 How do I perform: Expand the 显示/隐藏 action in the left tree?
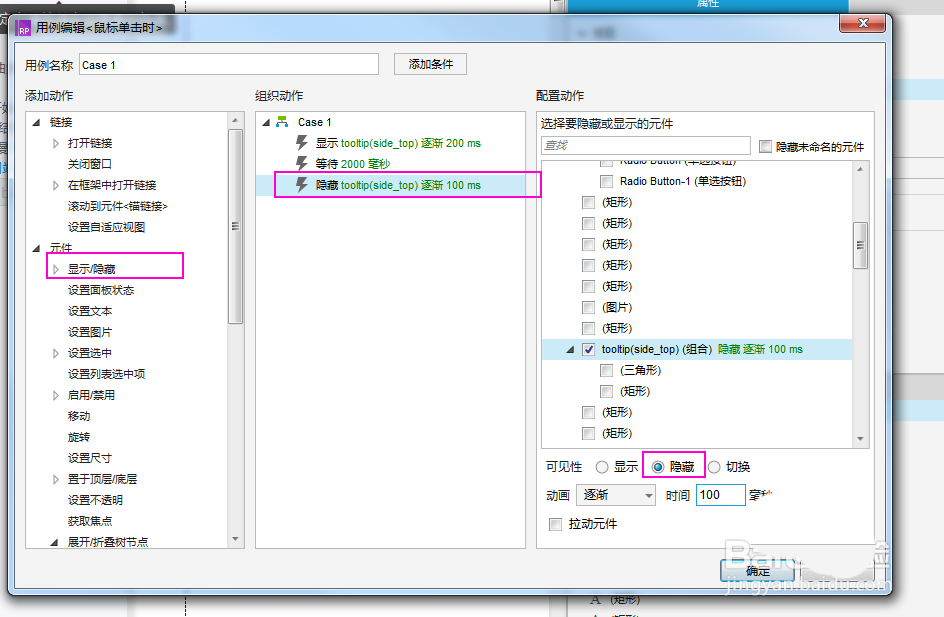pos(56,265)
